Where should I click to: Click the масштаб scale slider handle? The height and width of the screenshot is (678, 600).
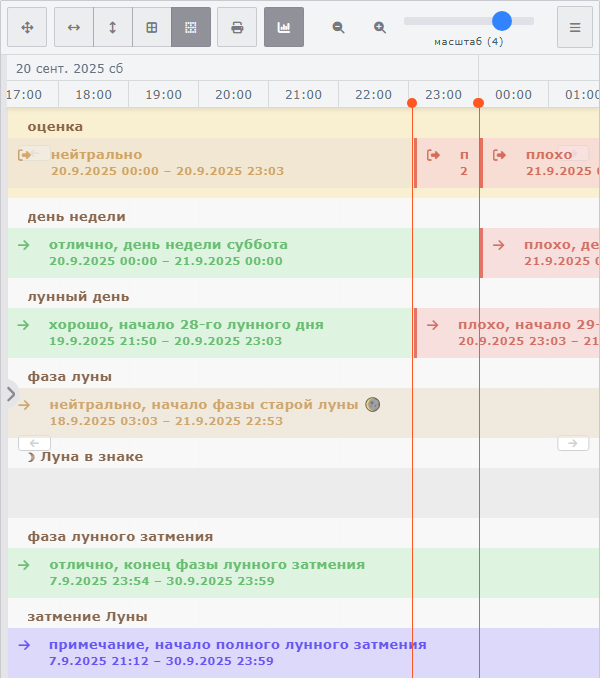coord(502,21)
